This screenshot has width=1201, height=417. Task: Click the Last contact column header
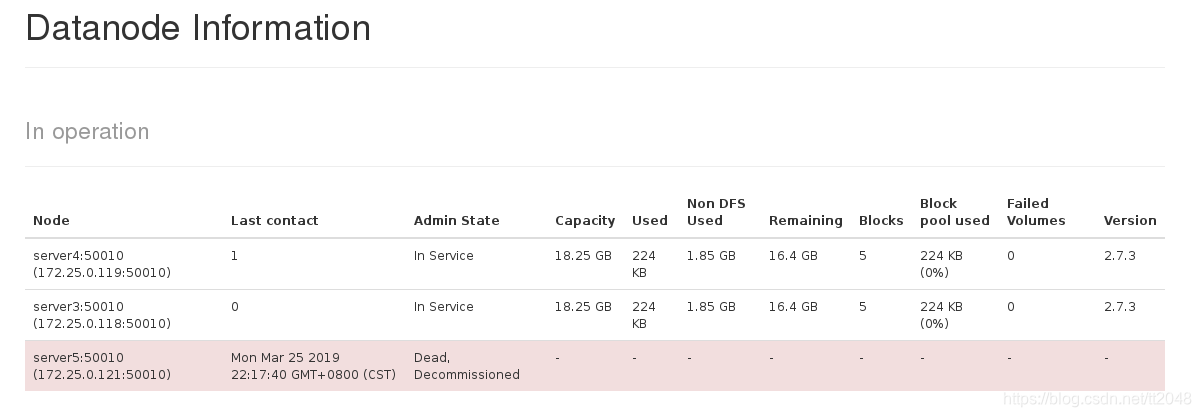point(274,221)
